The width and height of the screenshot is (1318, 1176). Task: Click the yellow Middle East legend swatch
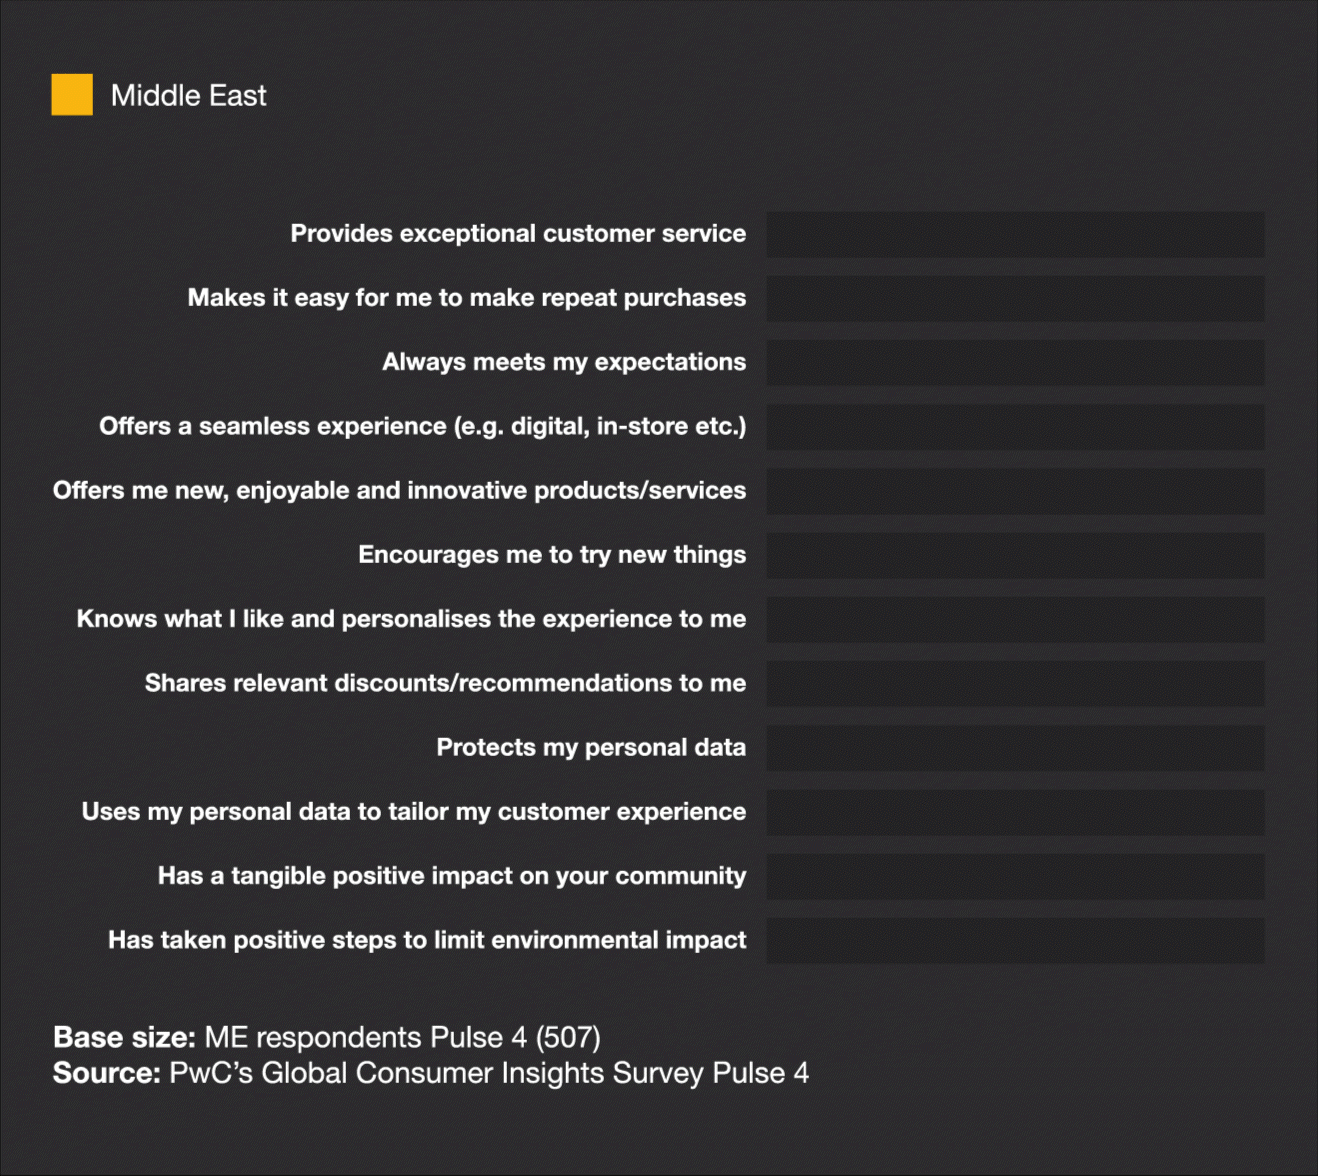tap(72, 95)
